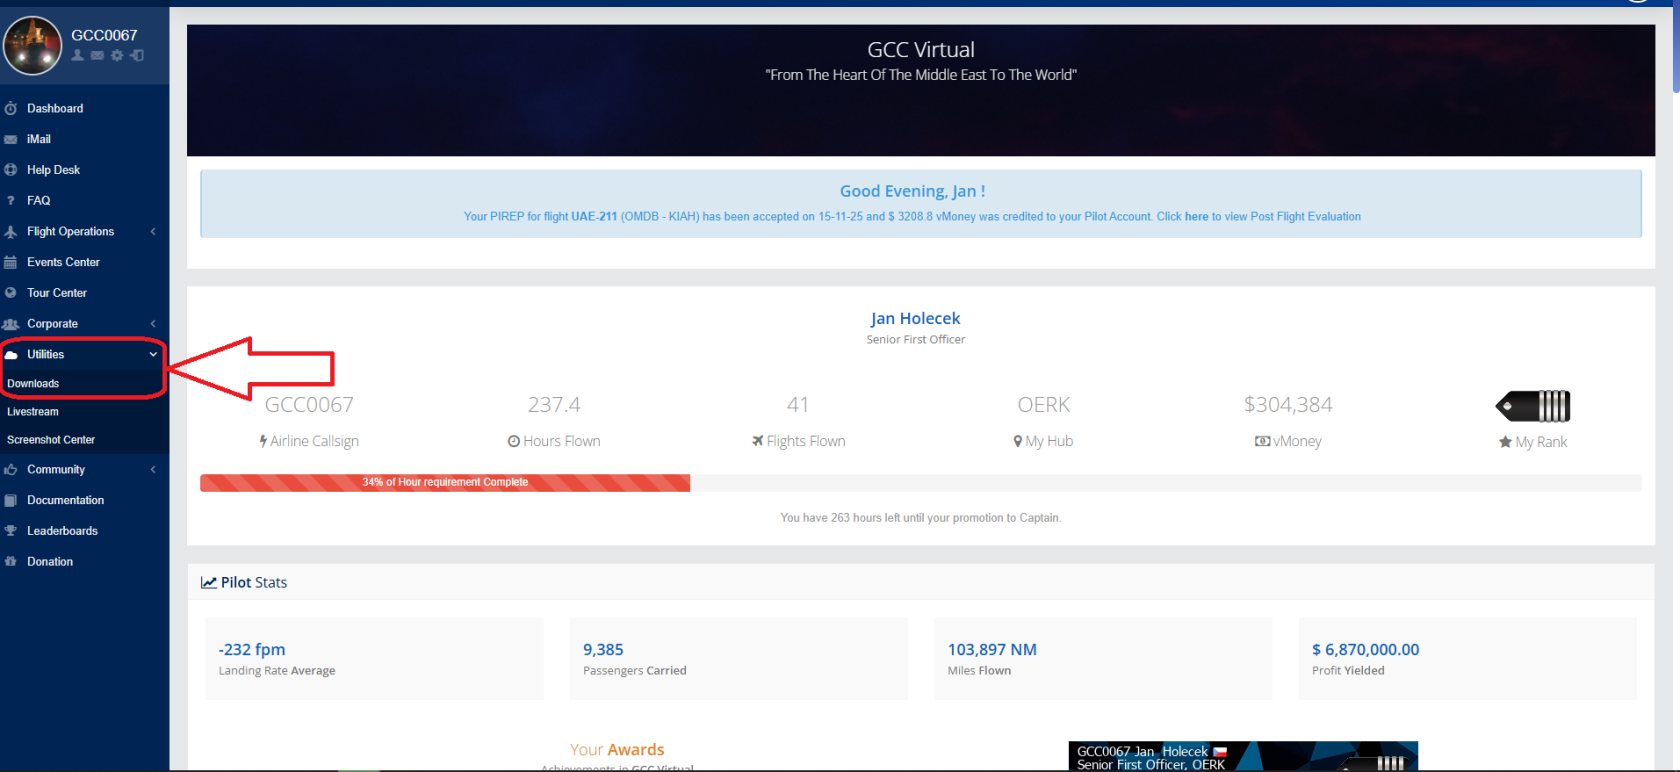Screen dimensions: 1680x772
Task: Collapse the Utilities menu chevron
Action: tap(153, 354)
